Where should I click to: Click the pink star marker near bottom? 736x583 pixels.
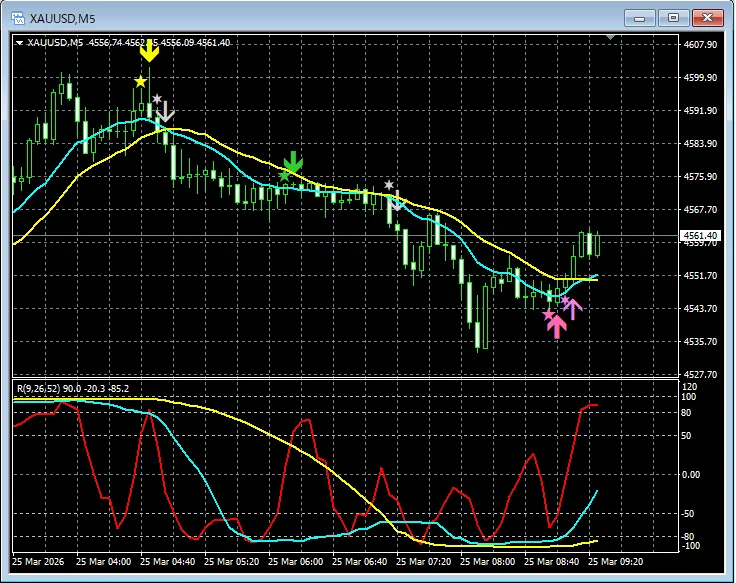549,315
